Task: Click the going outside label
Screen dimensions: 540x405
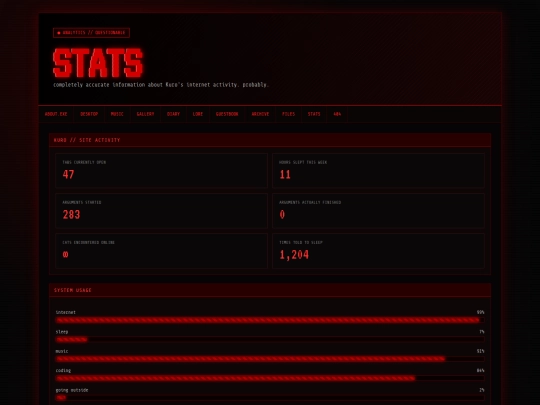Action: click(x=72, y=390)
